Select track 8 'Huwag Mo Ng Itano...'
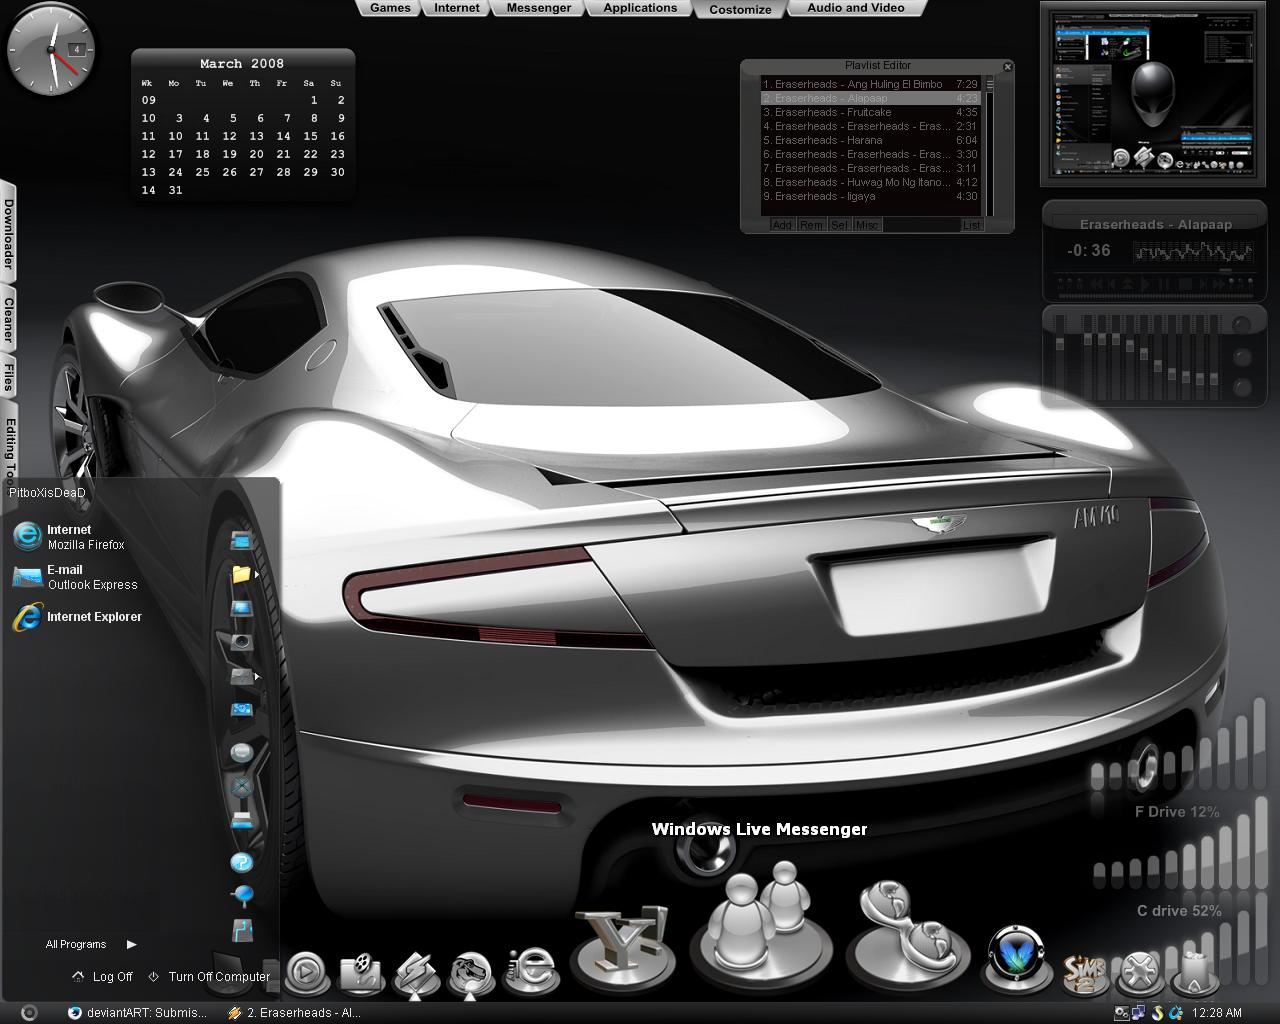This screenshot has height=1024, width=1280. click(869, 182)
